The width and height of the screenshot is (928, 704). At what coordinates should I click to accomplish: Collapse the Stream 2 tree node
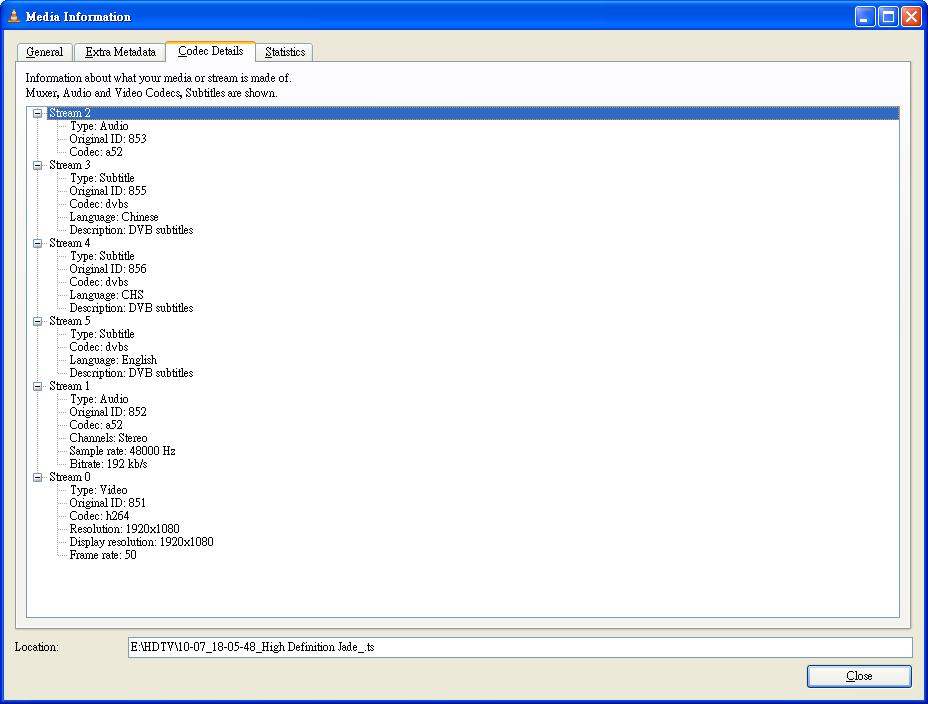(x=38, y=113)
